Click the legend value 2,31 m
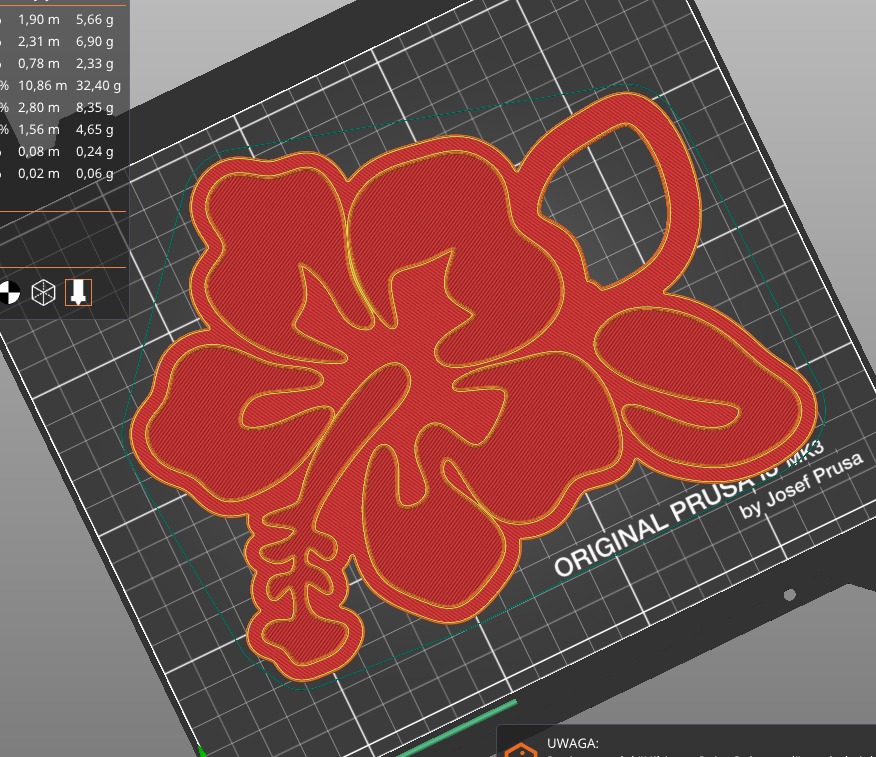This screenshot has width=876, height=757. pyautogui.click(x=39, y=41)
